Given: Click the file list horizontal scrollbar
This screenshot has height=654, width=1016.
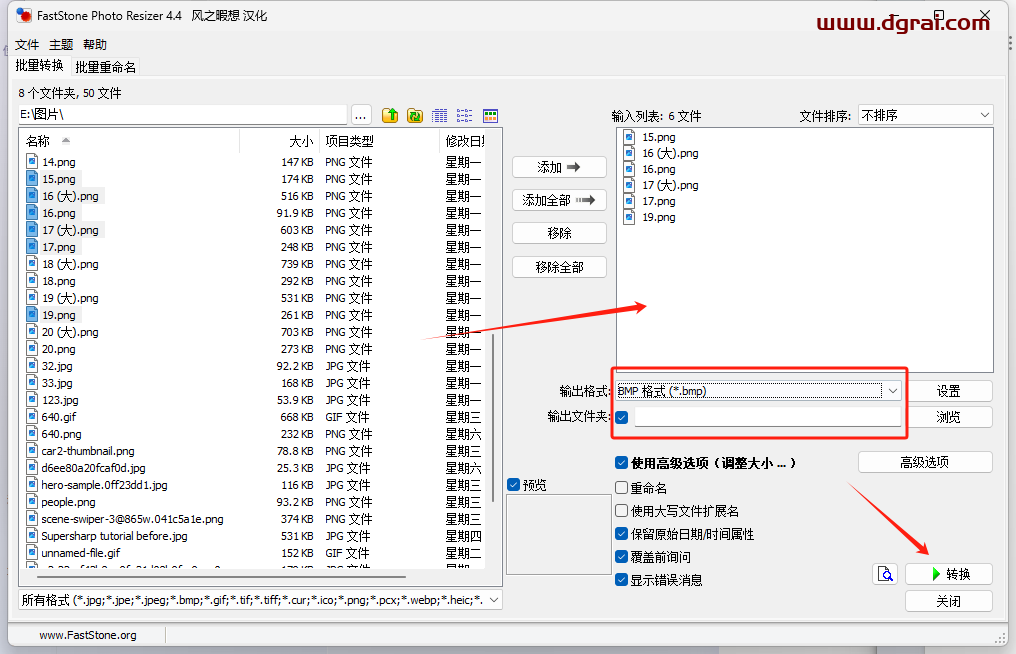Looking at the screenshot, I should [x=222, y=576].
